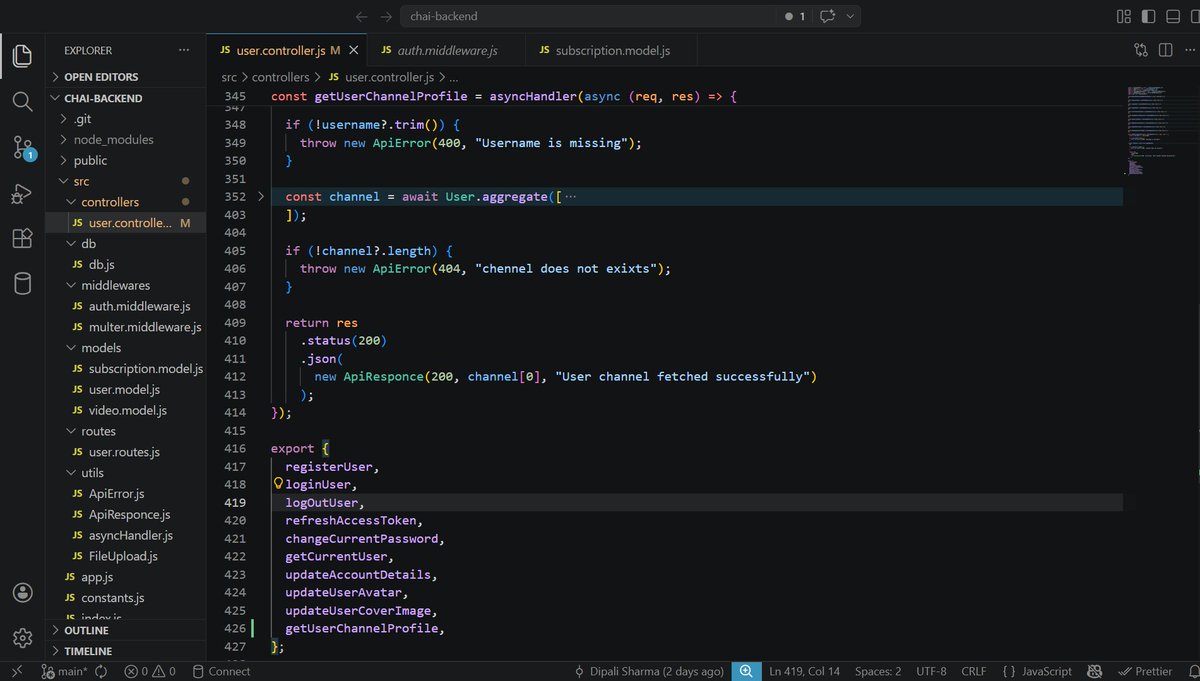This screenshot has height=681, width=1200.
Task: Click the zoom magnifier status bar item
Action: [x=746, y=671]
